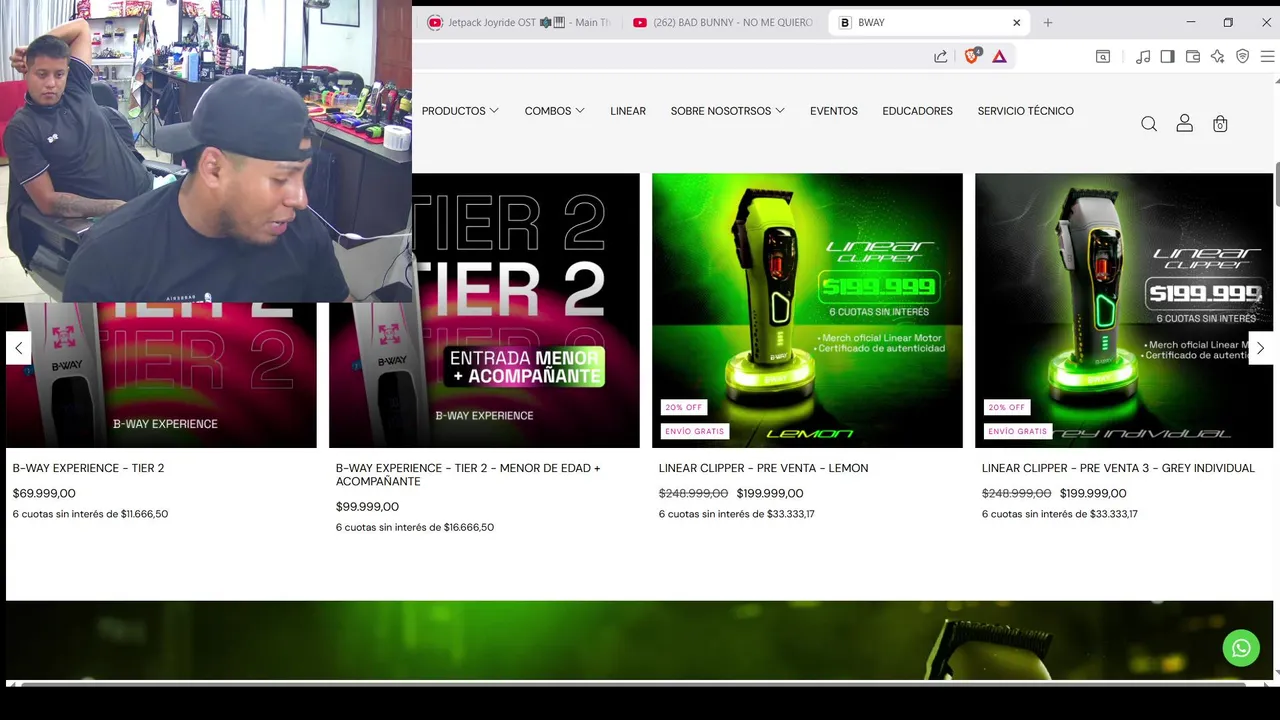Click the search-tabs window icon in the toolbar

1103,57
